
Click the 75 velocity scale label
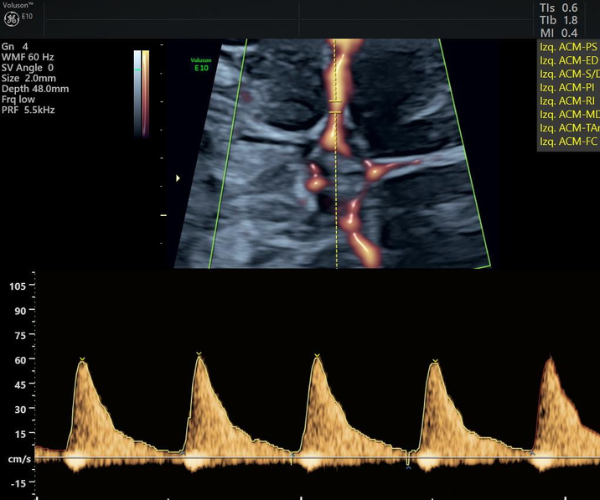(x=20, y=336)
